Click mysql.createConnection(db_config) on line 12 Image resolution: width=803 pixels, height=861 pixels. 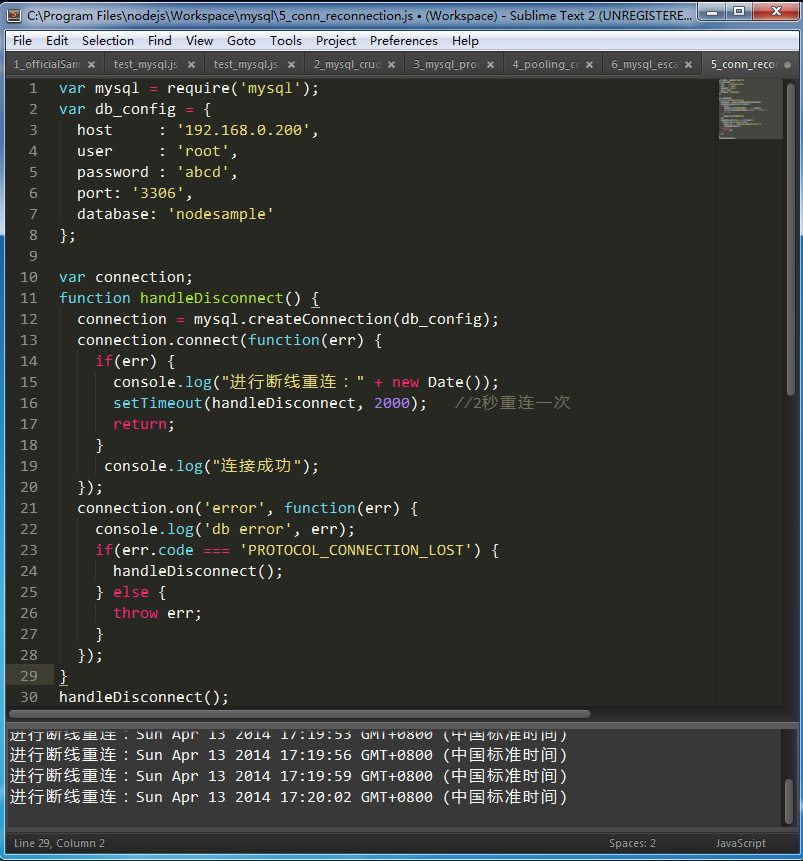point(341,319)
